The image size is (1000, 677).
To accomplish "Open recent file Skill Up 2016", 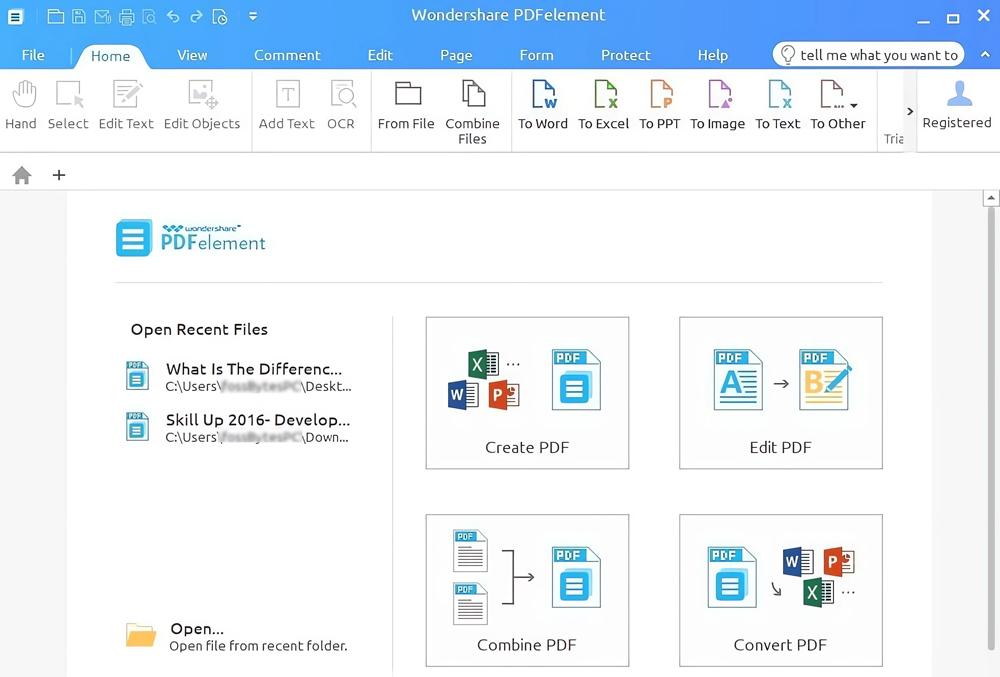I will click(x=257, y=427).
